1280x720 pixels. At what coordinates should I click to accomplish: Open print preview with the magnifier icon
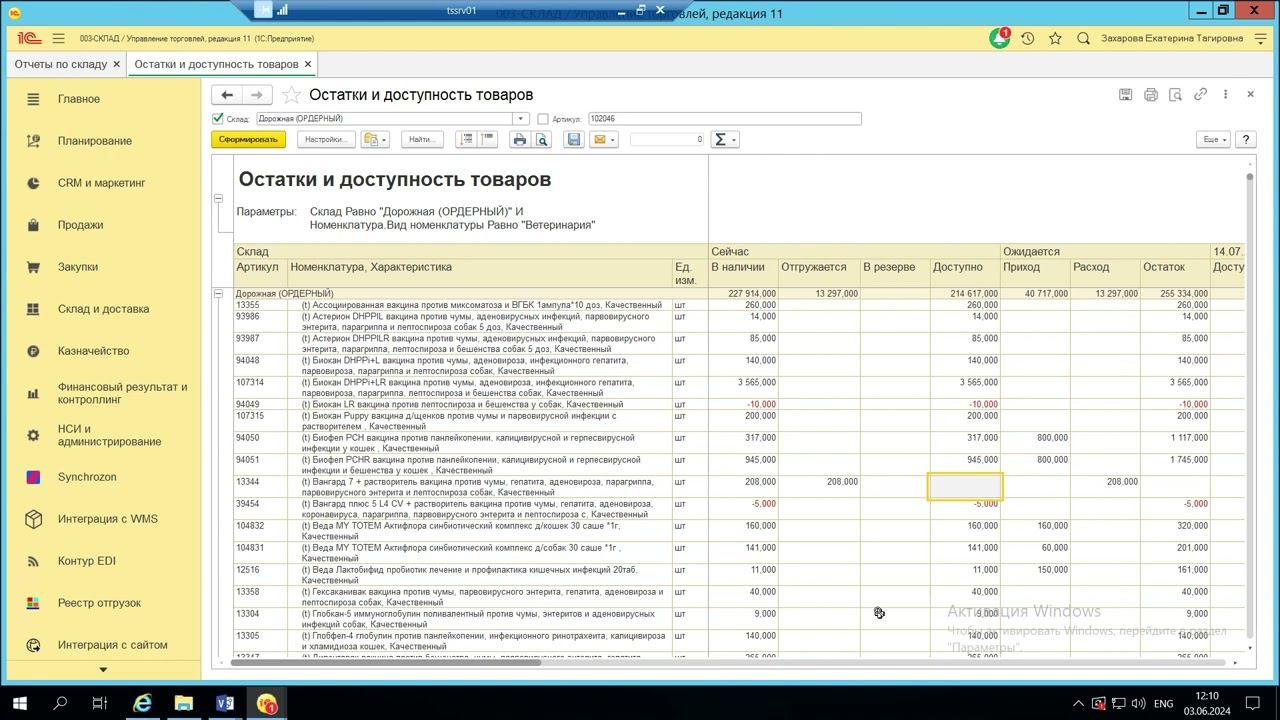[542, 140]
